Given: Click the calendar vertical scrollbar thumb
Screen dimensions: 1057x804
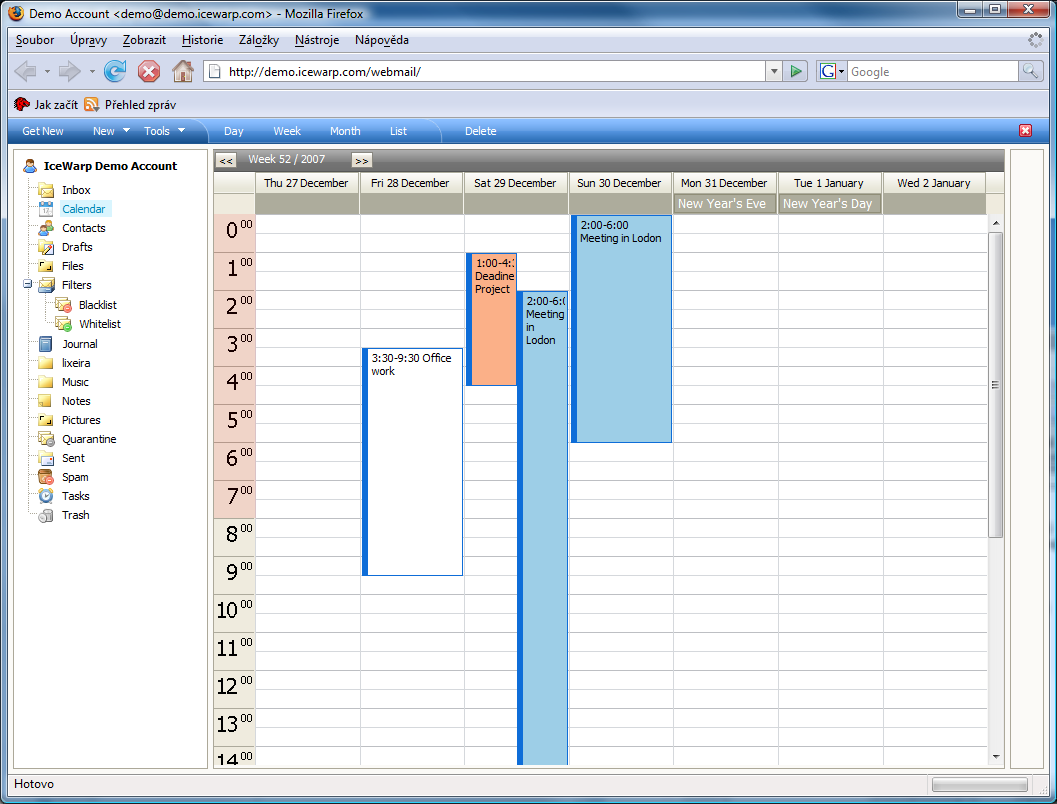Looking at the screenshot, I should coord(995,385).
